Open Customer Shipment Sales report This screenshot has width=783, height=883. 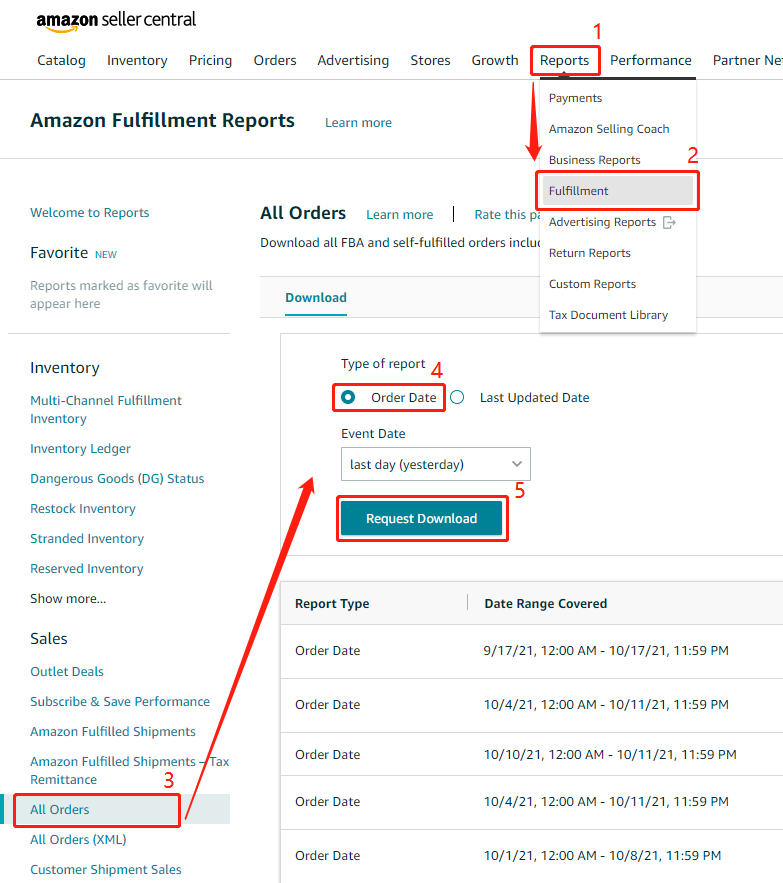coord(106,869)
